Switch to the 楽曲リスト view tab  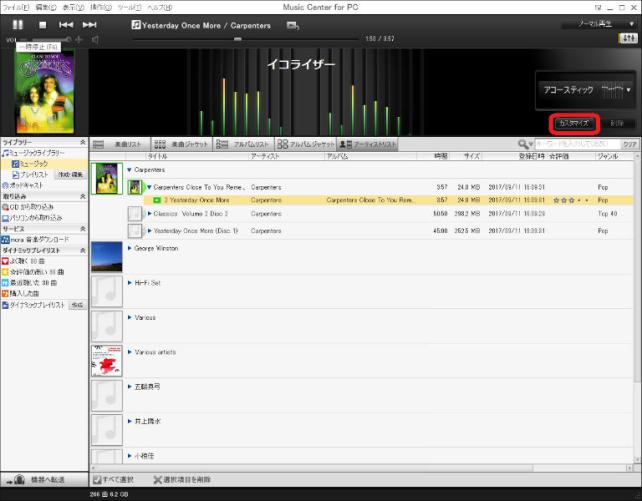[x=120, y=144]
